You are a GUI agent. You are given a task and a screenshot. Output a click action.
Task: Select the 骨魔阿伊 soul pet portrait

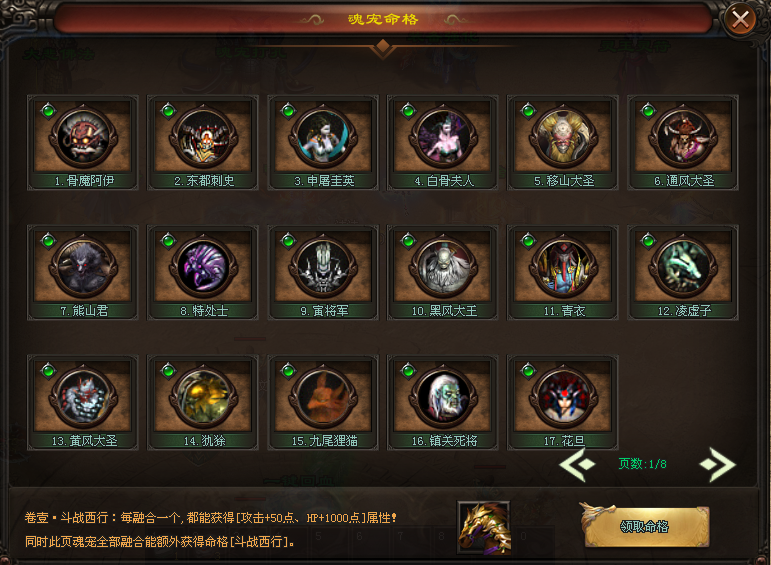(83, 138)
